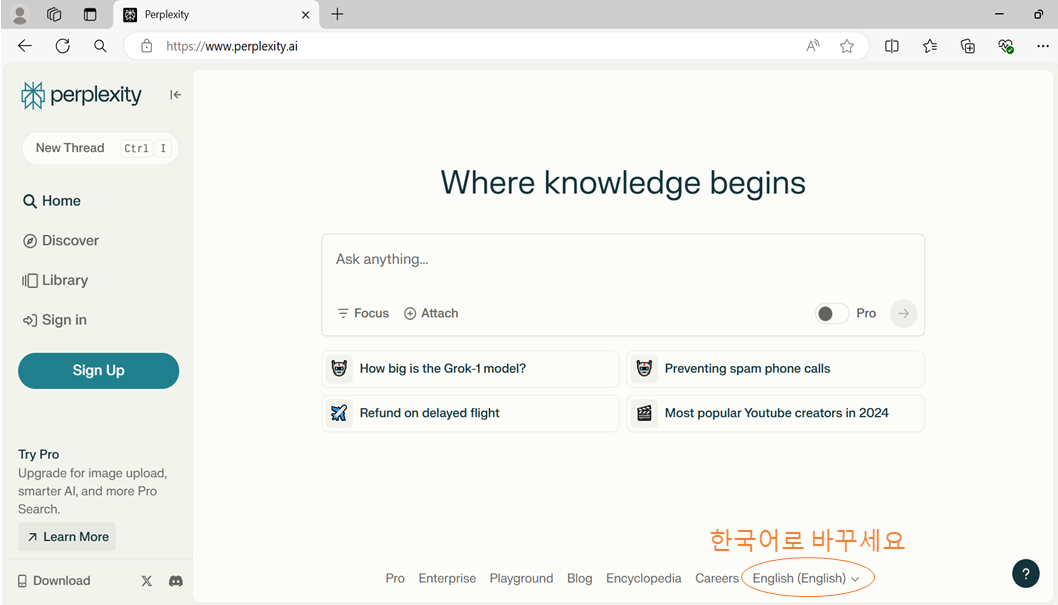Open the Workspaces icon
The width and height of the screenshot is (1058, 605).
55,14
